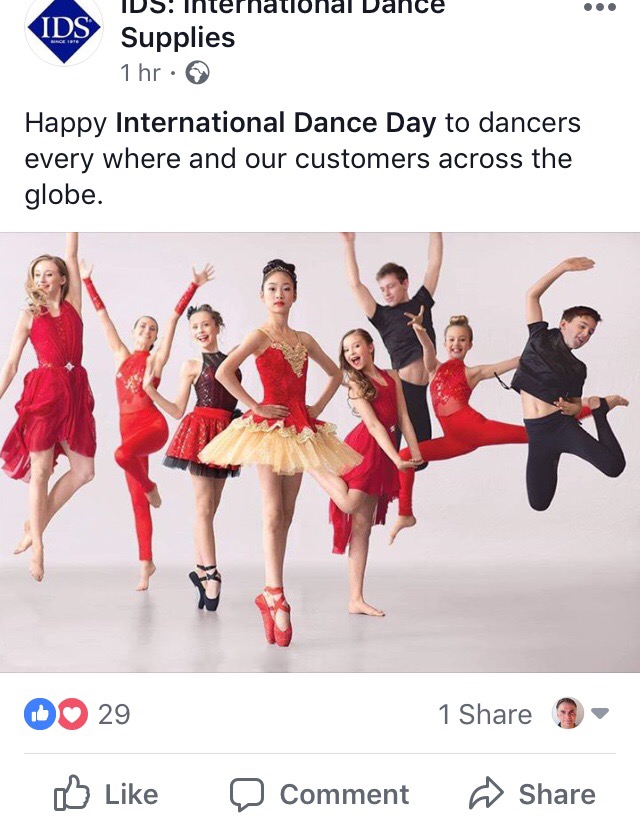Click the 1 hr post timestamp
This screenshot has width=640, height=825.
tap(140, 73)
